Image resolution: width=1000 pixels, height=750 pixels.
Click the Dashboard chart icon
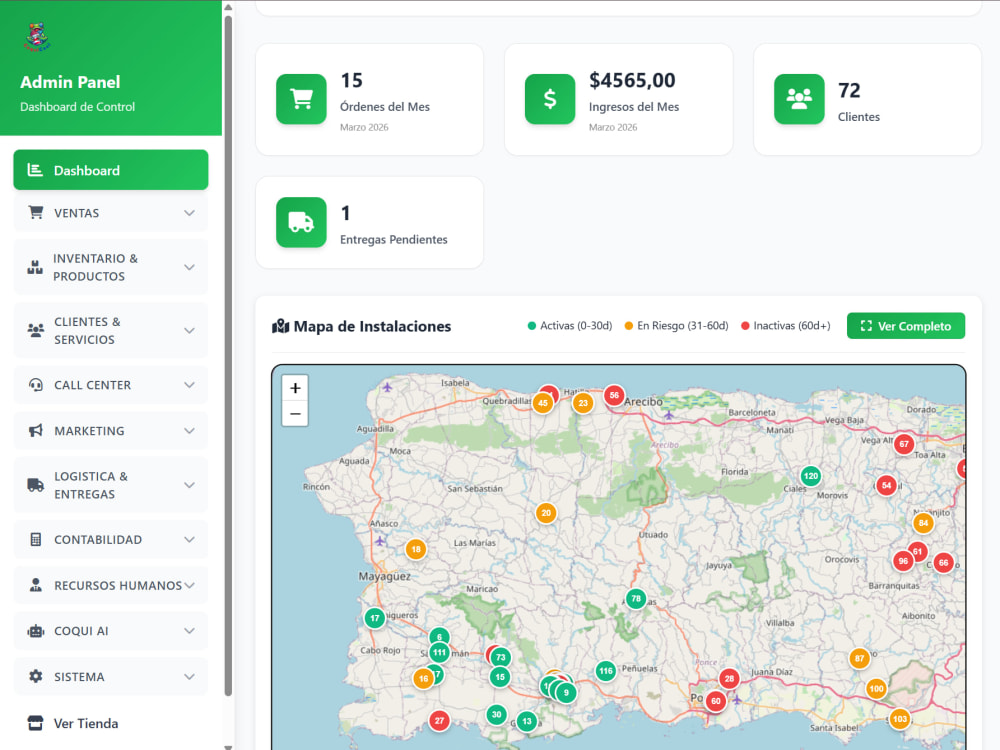tap(35, 170)
